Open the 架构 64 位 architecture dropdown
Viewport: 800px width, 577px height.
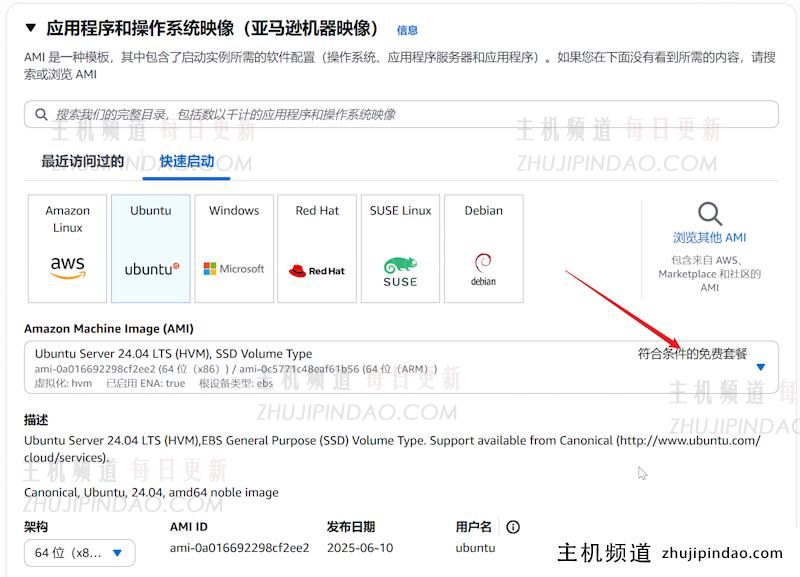(80, 553)
